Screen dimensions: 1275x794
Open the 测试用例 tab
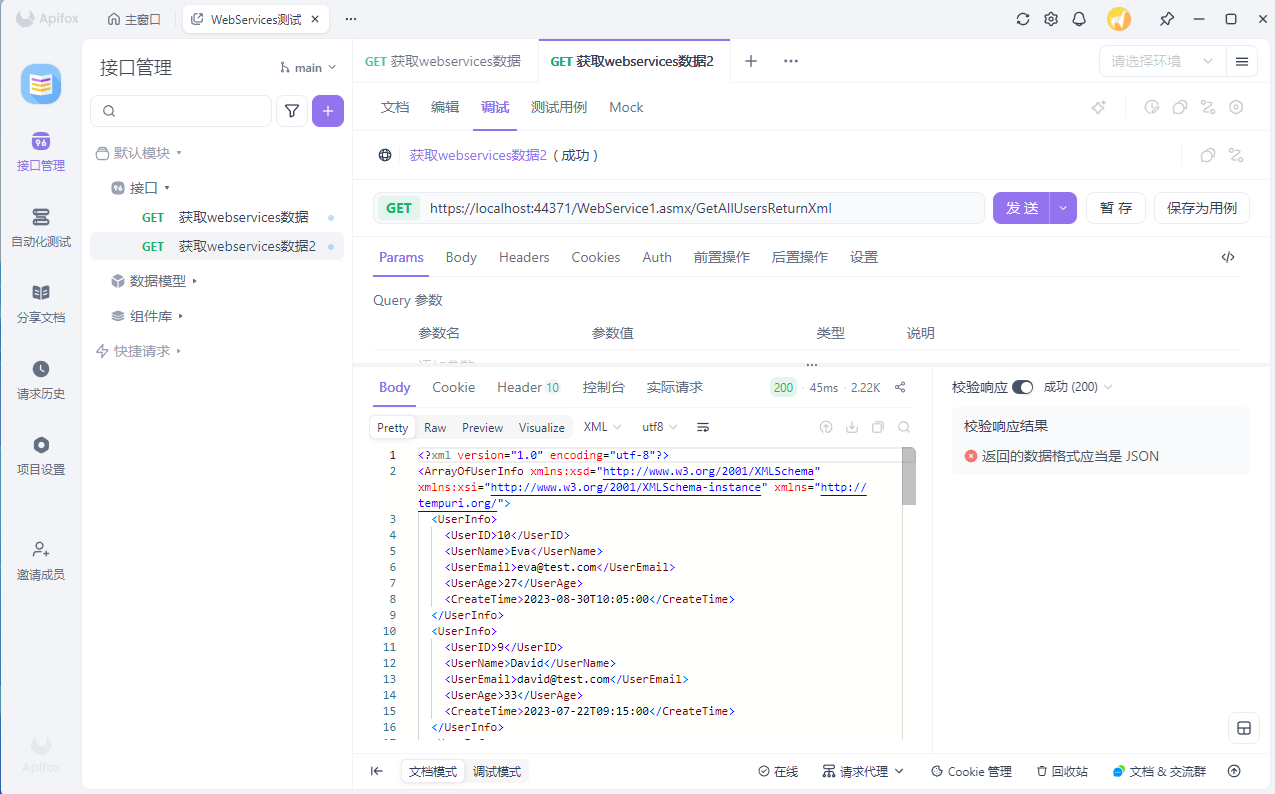pyautogui.click(x=559, y=107)
